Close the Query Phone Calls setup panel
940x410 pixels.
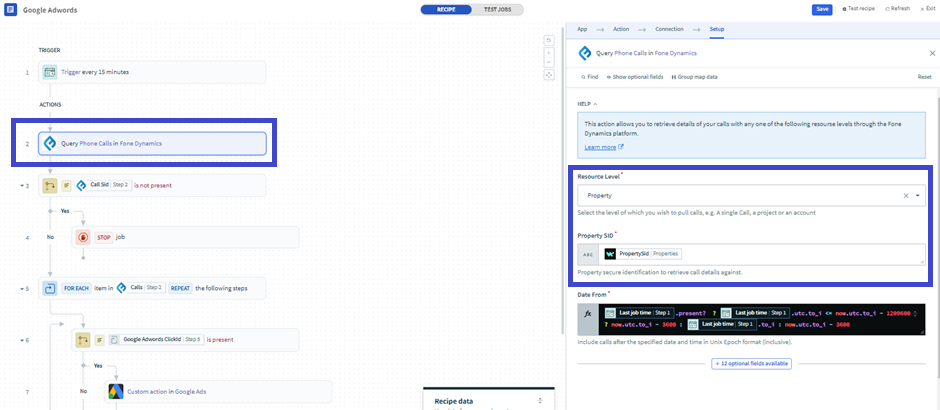tap(932, 53)
